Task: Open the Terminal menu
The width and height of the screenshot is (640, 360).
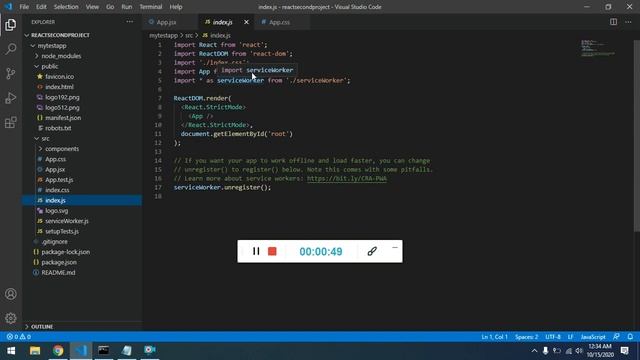Action: (151, 7)
